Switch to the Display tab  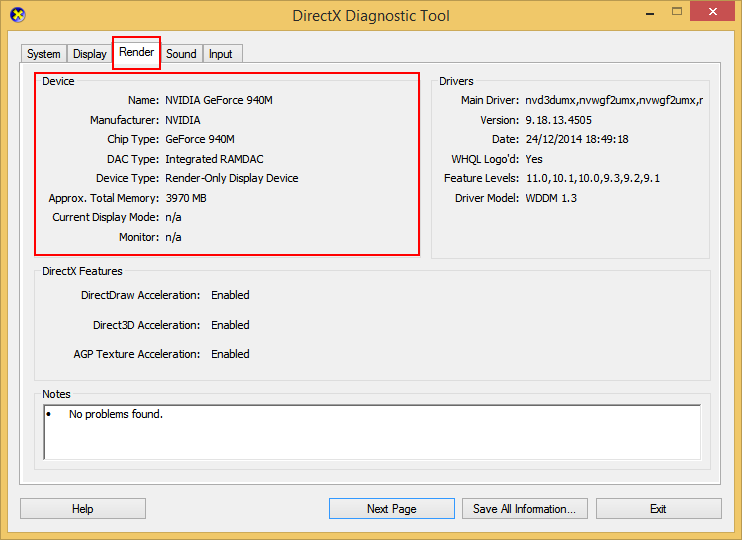(89, 54)
